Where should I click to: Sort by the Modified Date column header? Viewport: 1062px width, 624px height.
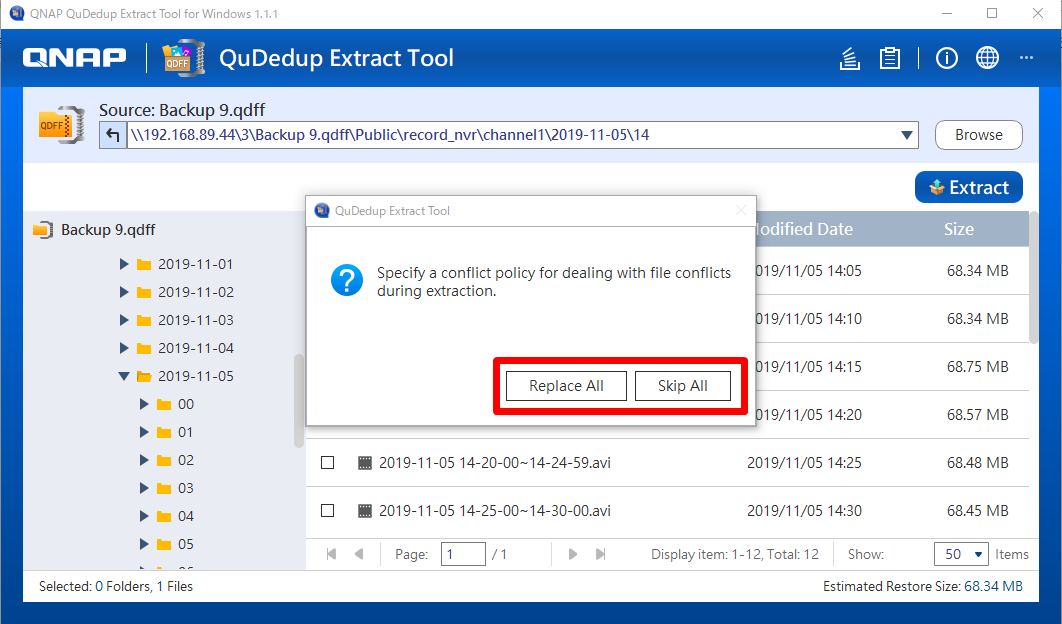804,229
